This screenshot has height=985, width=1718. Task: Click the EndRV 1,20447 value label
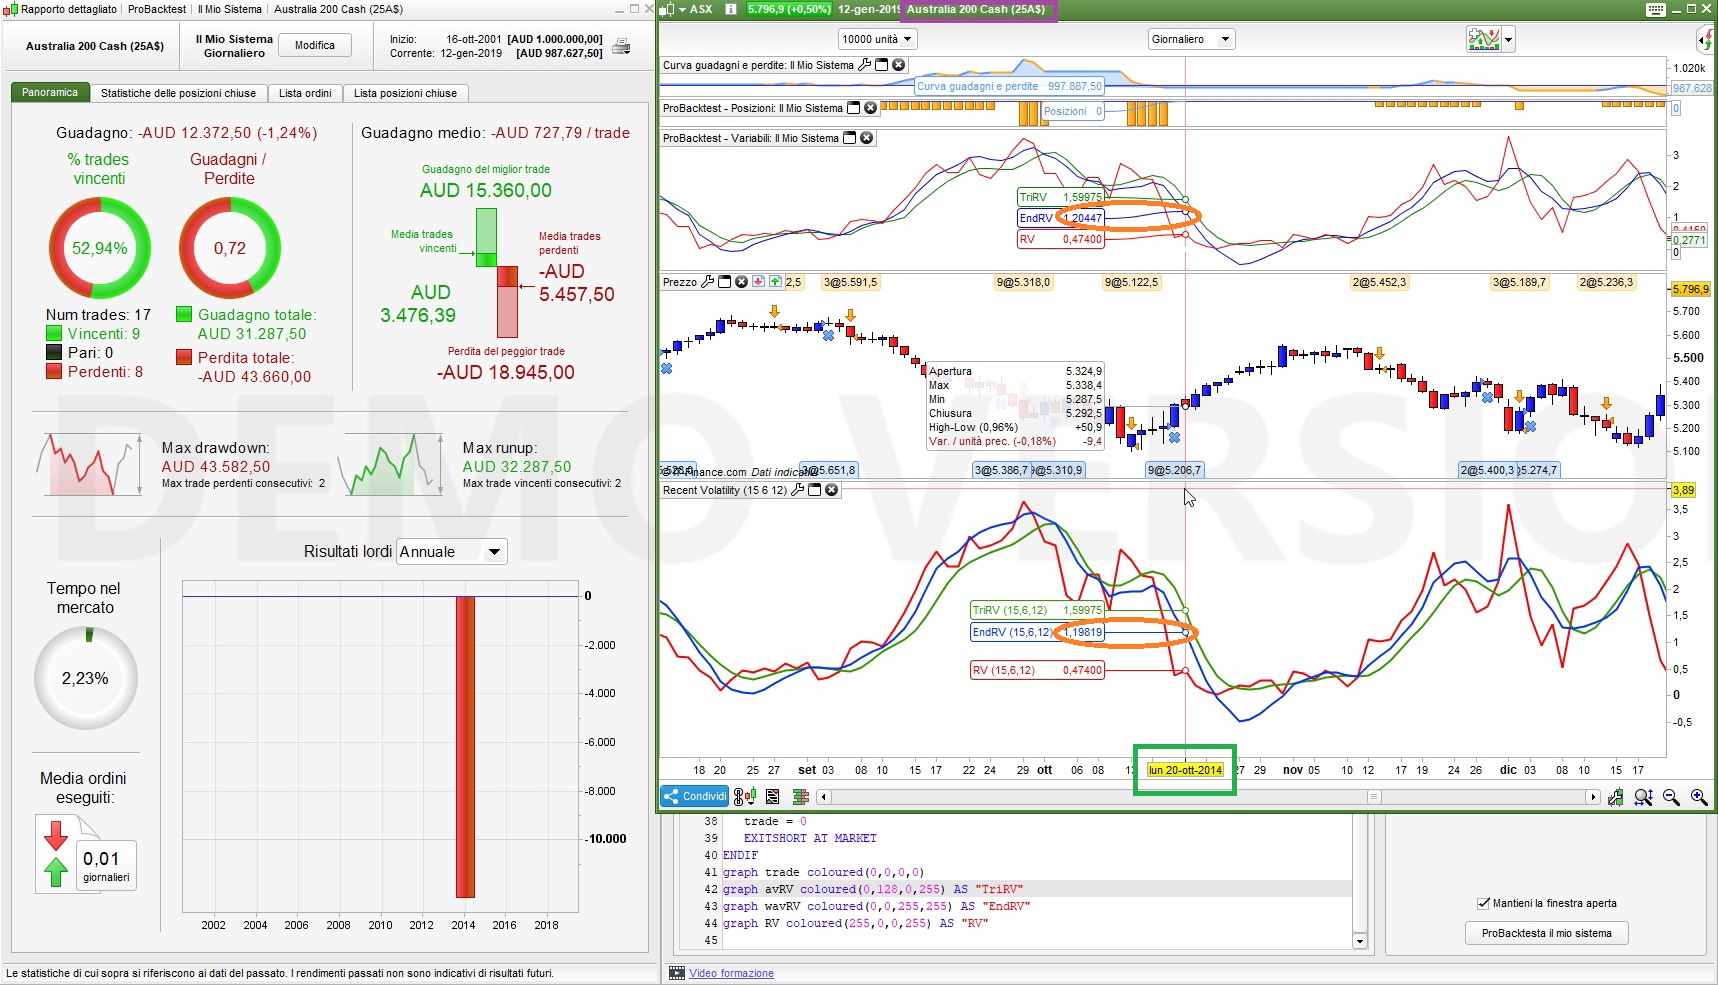click(1060, 218)
